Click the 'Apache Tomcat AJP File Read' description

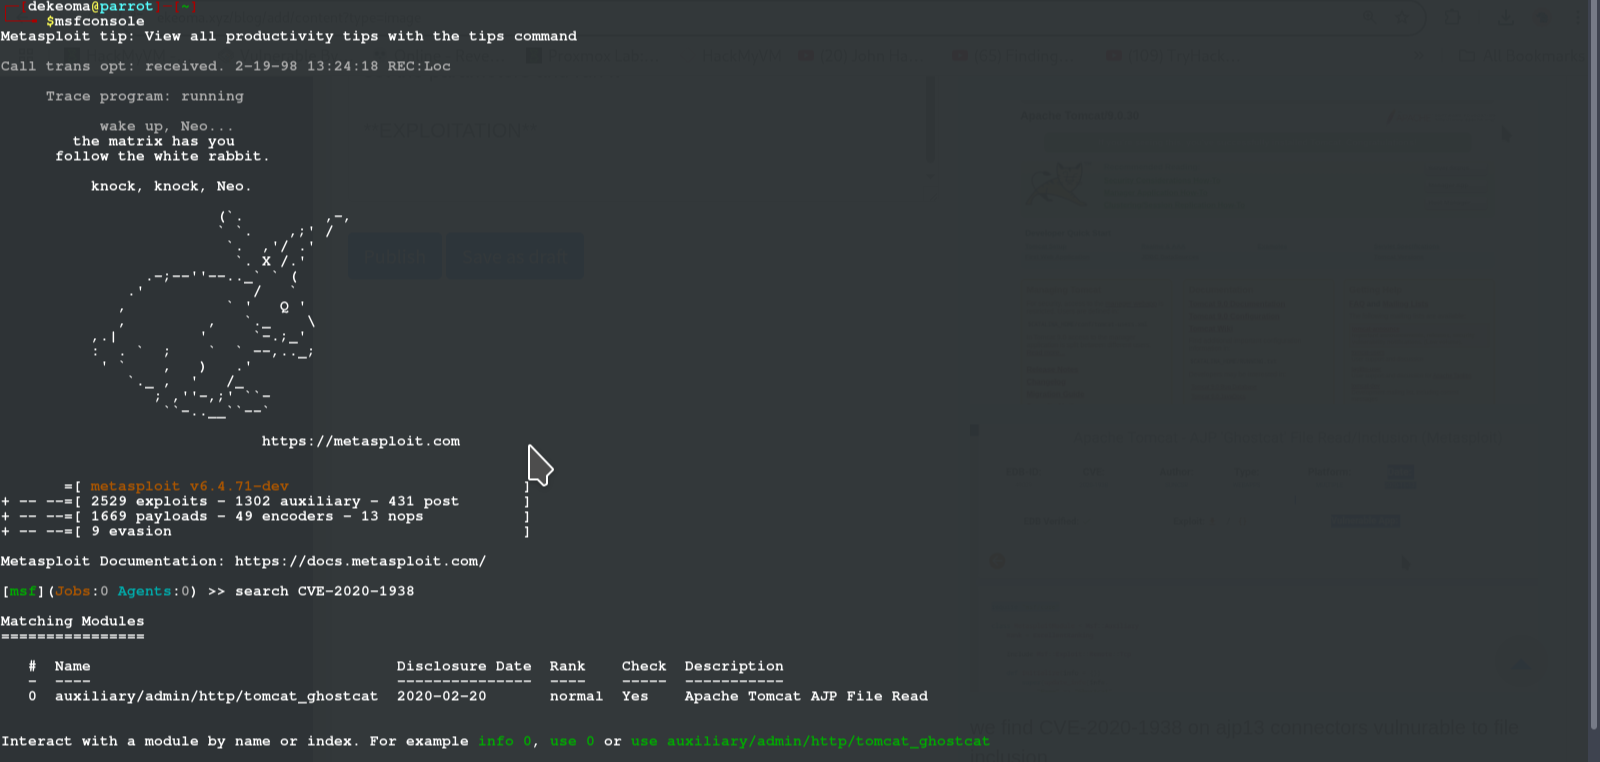(x=806, y=696)
